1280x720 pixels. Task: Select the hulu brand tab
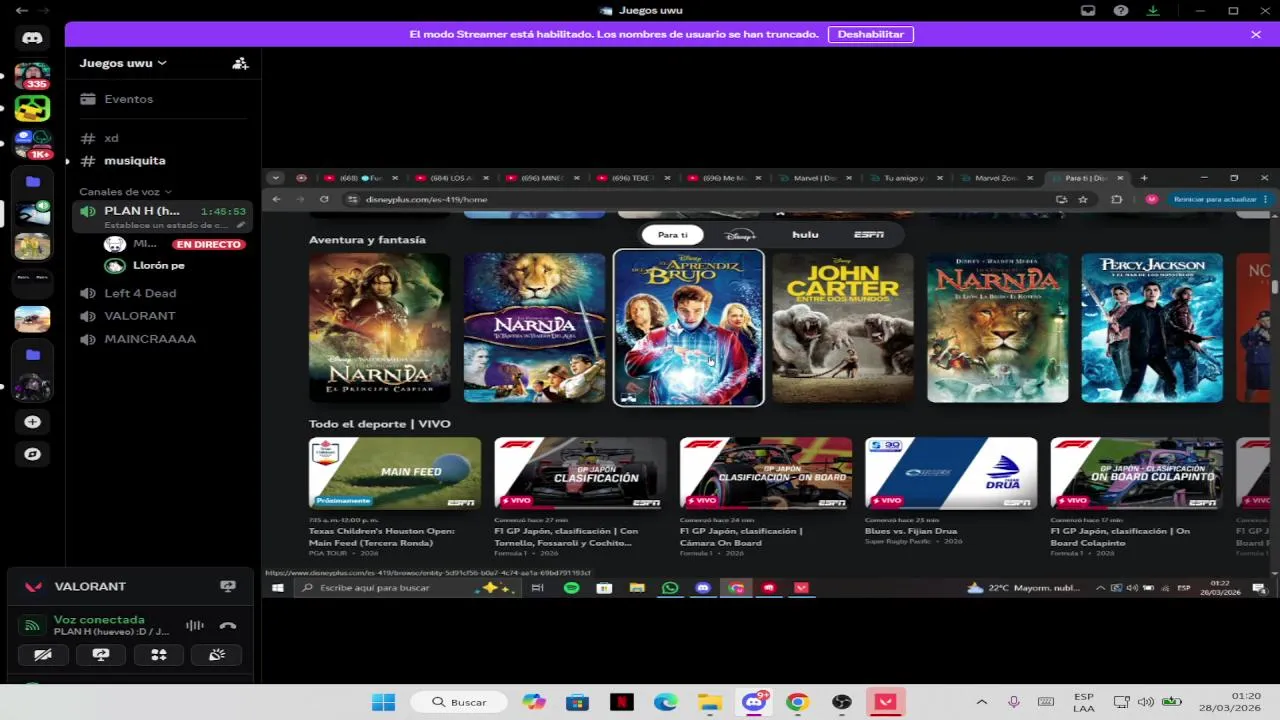click(805, 235)
